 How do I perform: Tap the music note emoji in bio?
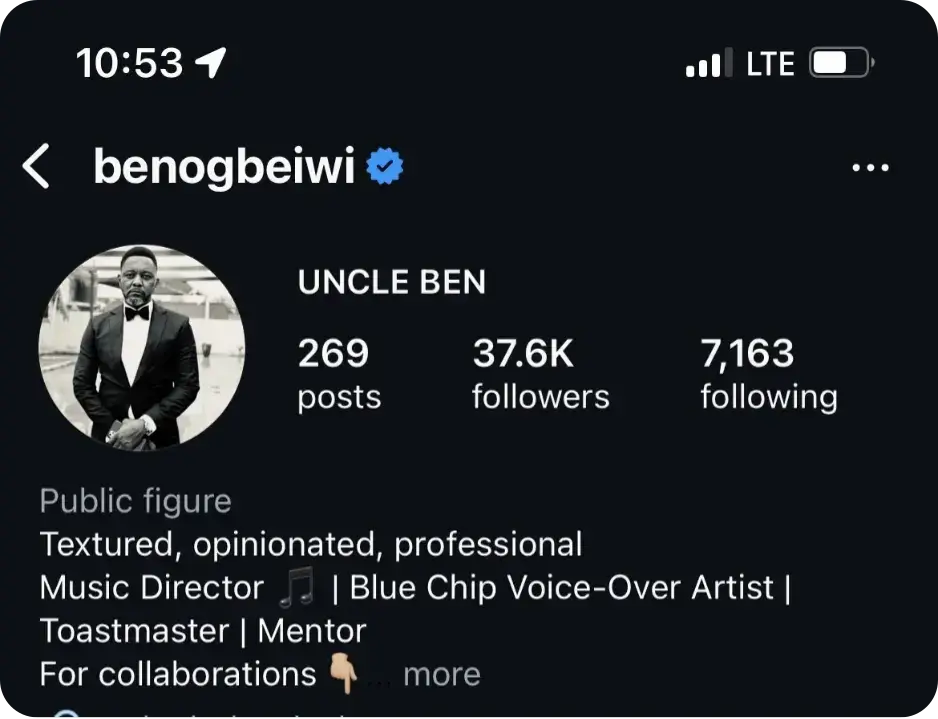(297, 588)
